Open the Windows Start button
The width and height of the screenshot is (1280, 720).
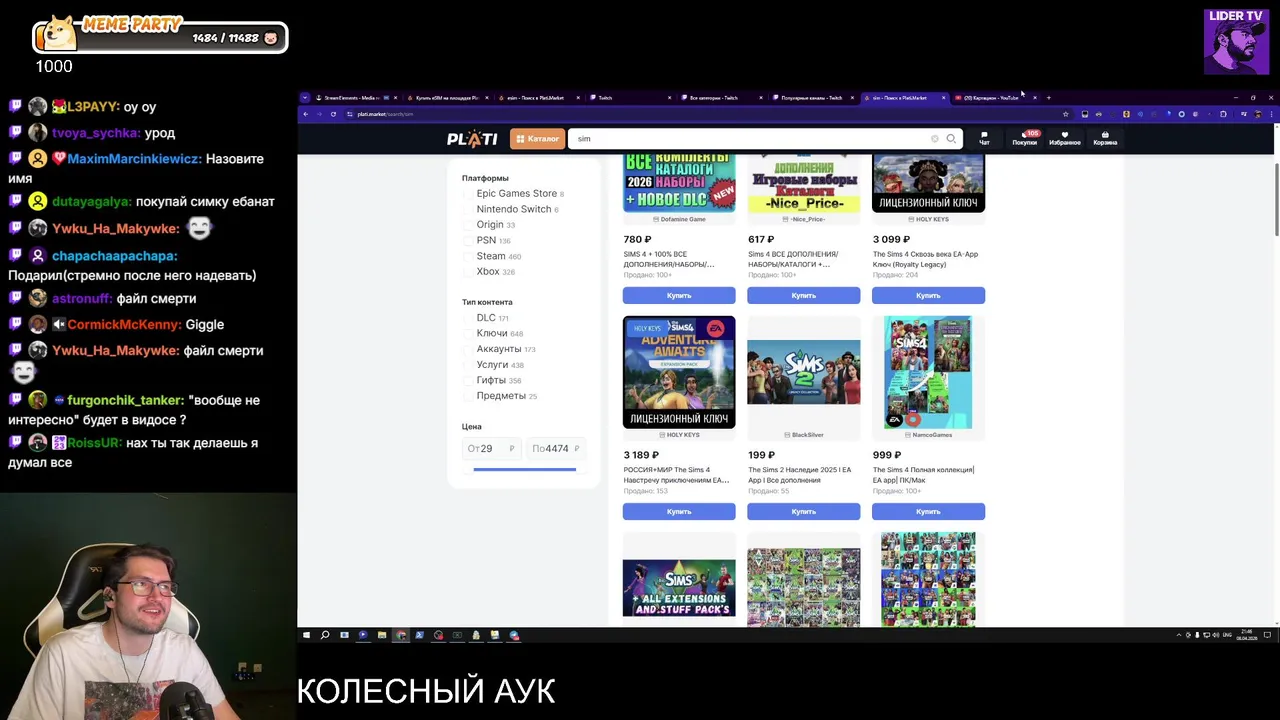pyautogui.click(x=306, y=635)
